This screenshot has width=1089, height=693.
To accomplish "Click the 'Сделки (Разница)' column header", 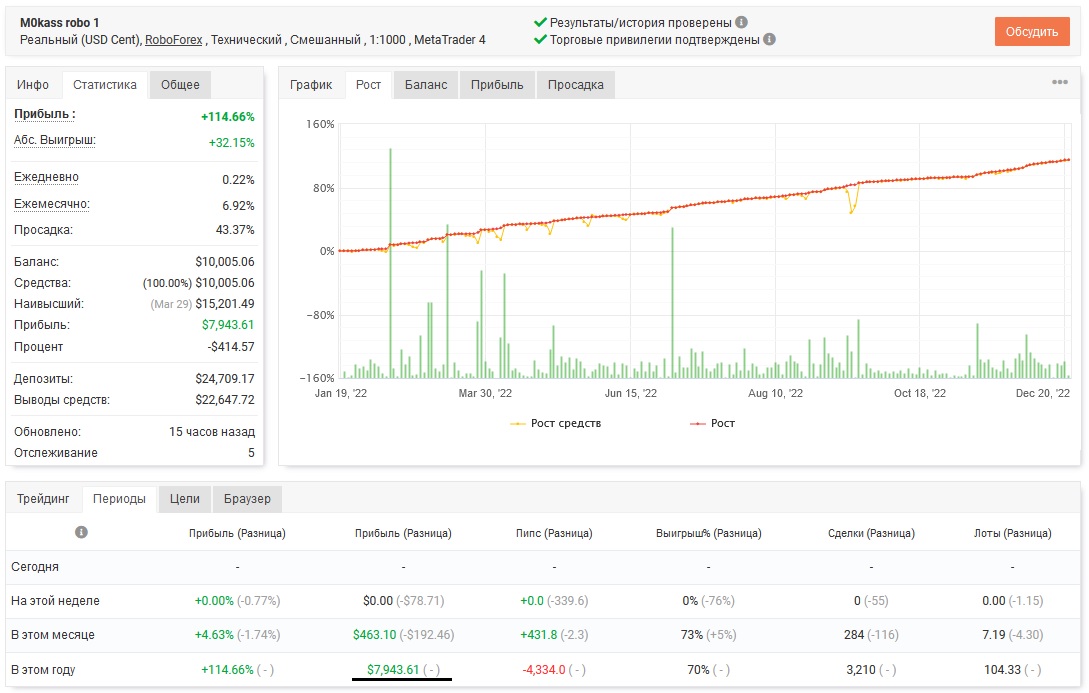I will (871, 533).
